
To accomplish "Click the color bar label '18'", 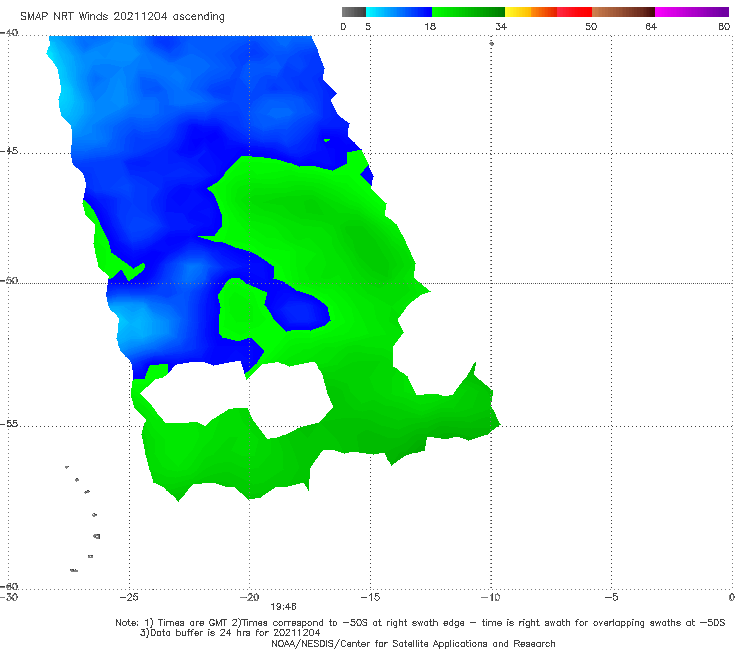I will click(430, 26).
